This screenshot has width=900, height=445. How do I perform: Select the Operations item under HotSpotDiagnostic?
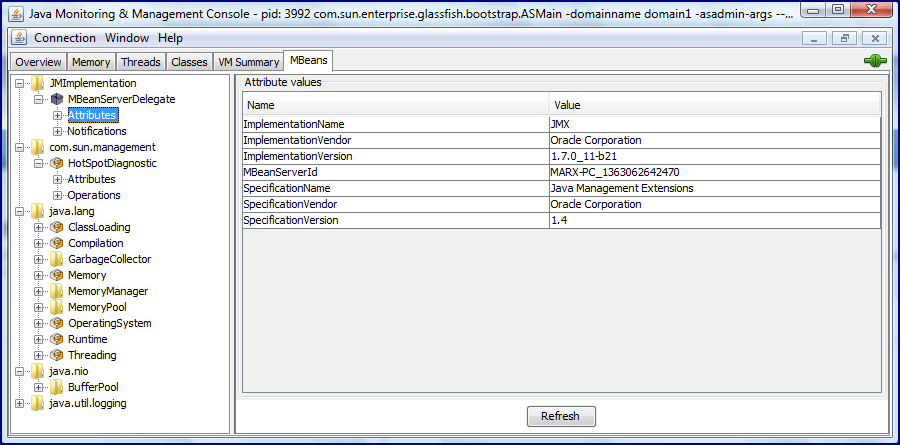tap(94, 195)
